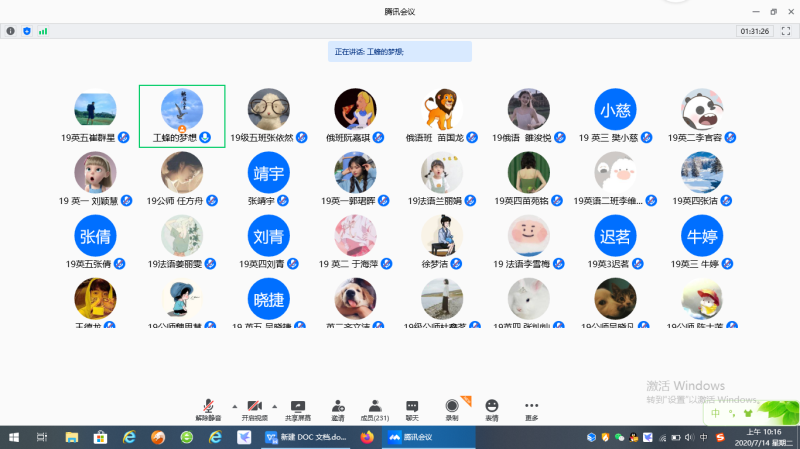This screenshot has width=800, height=449.
Task: Open the 更多 more options menu
Action: [531, 406]
